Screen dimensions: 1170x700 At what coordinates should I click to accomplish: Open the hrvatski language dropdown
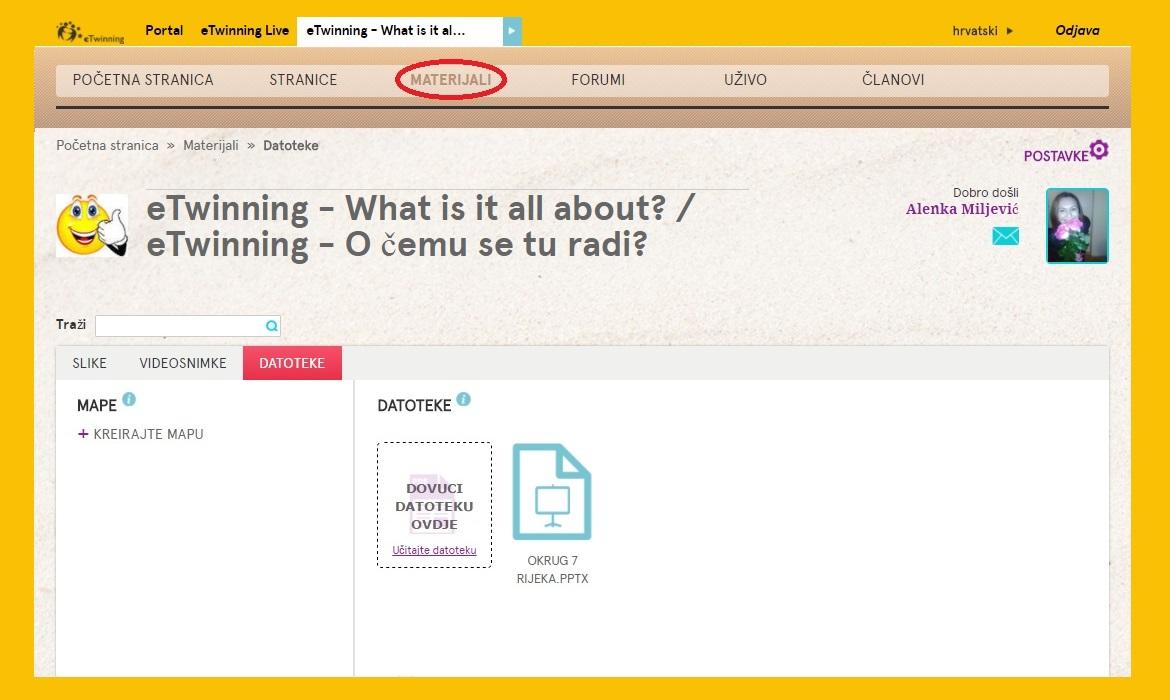point(983,31)
